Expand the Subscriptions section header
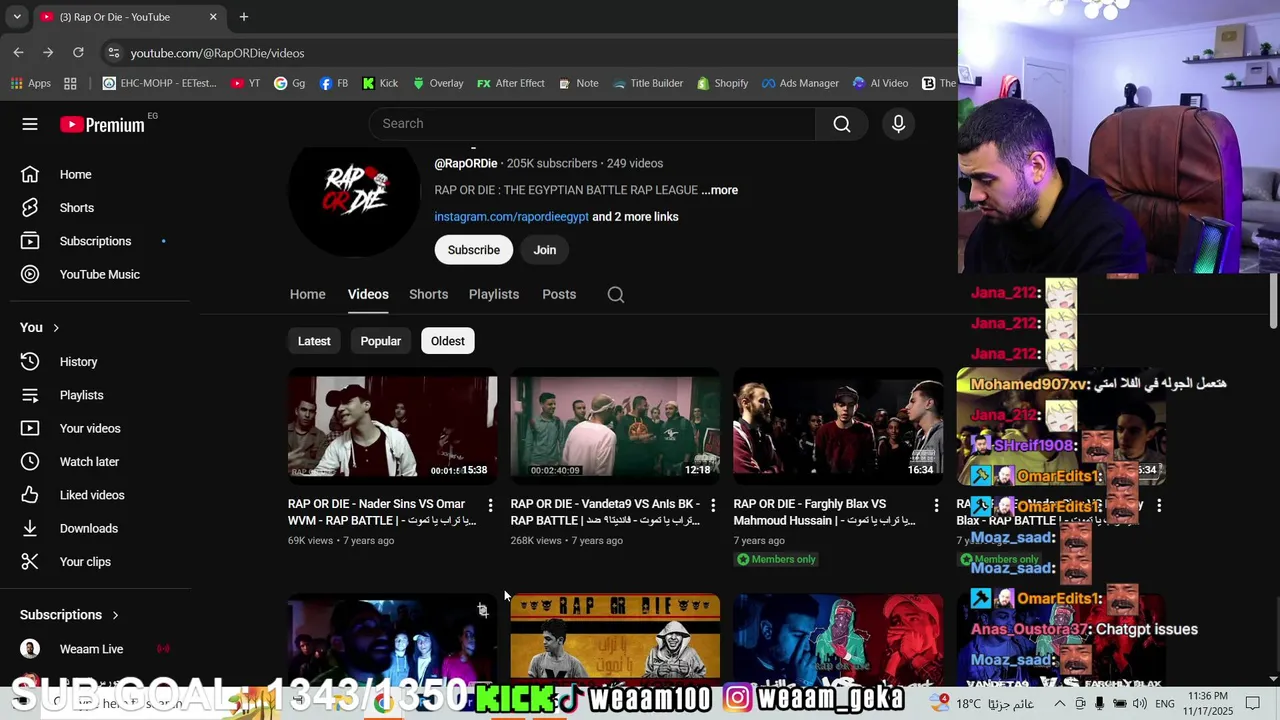Viewport: 1280px width, 720px height. click(x=70, y=615)
